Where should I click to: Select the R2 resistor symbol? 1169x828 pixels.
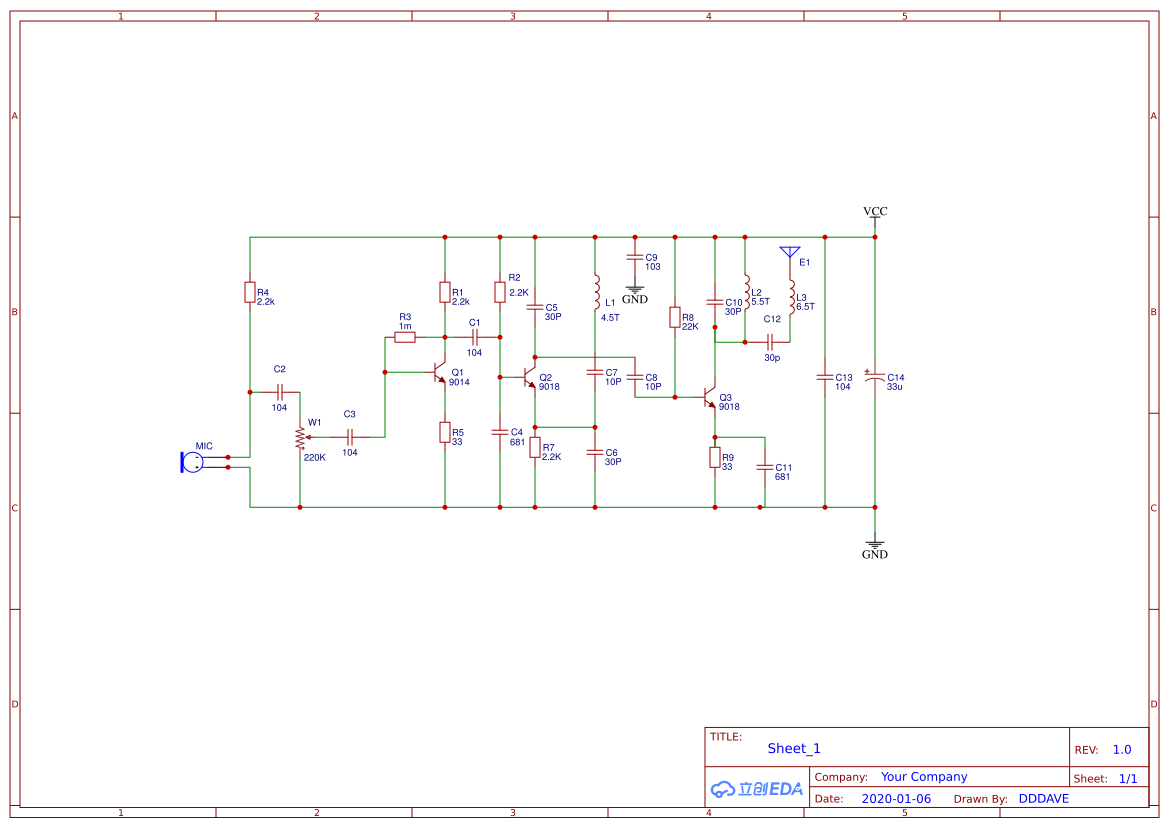(x=500, y=292)
